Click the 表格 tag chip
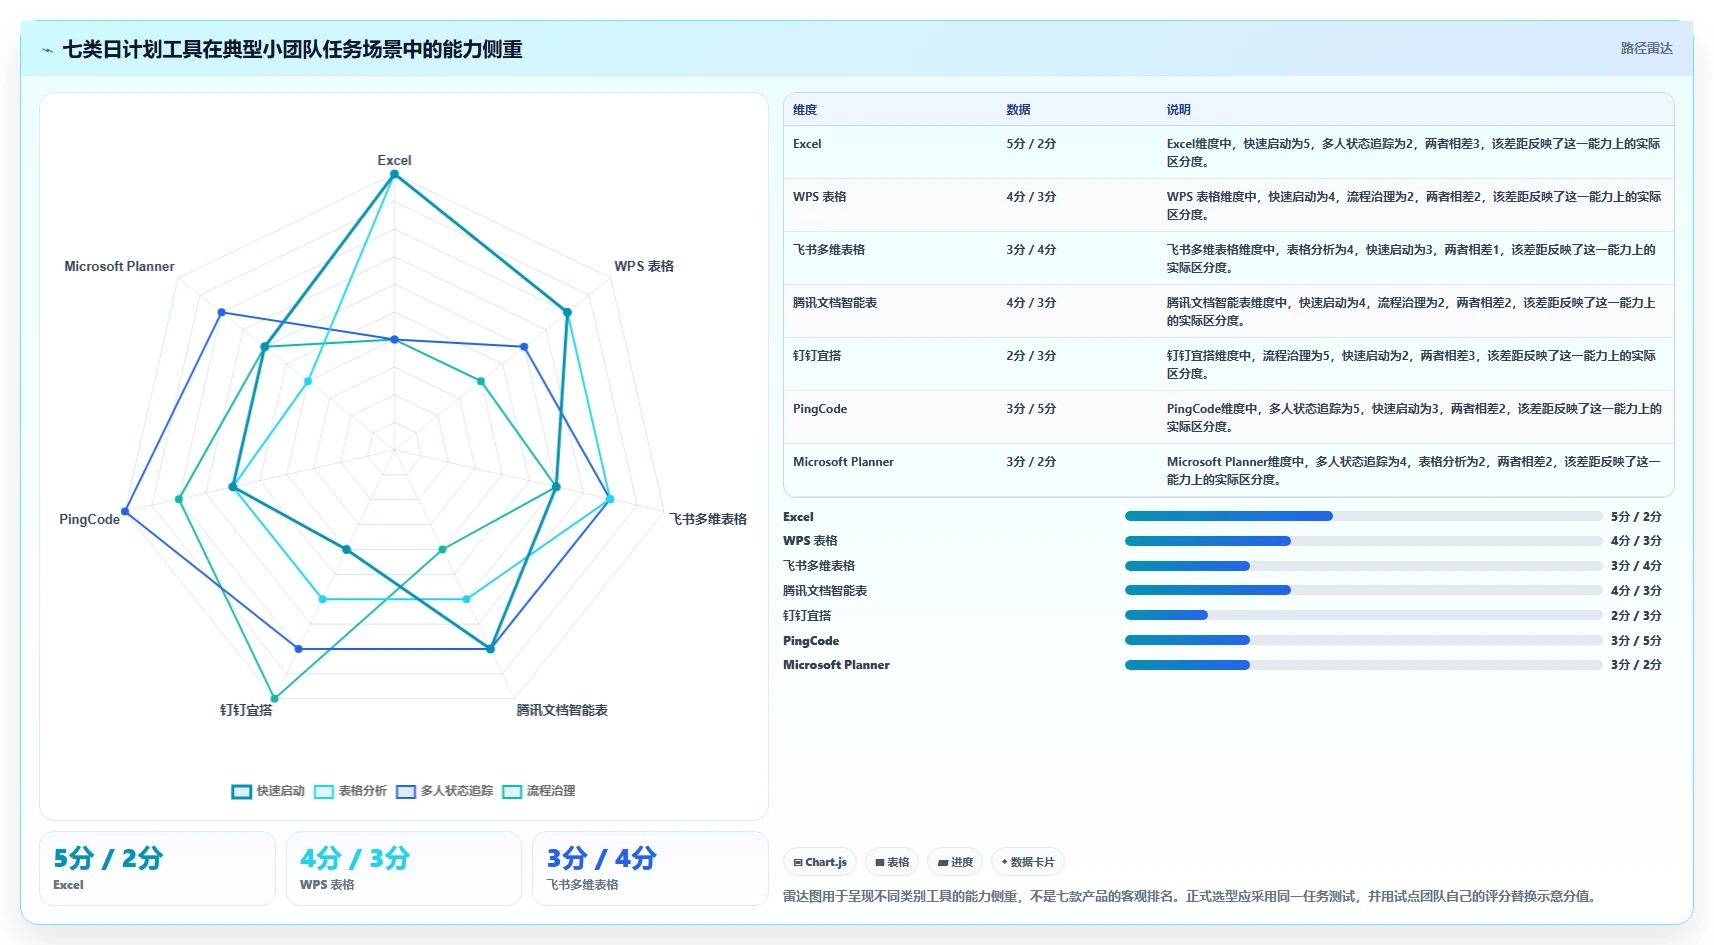 tap(892, 862)
